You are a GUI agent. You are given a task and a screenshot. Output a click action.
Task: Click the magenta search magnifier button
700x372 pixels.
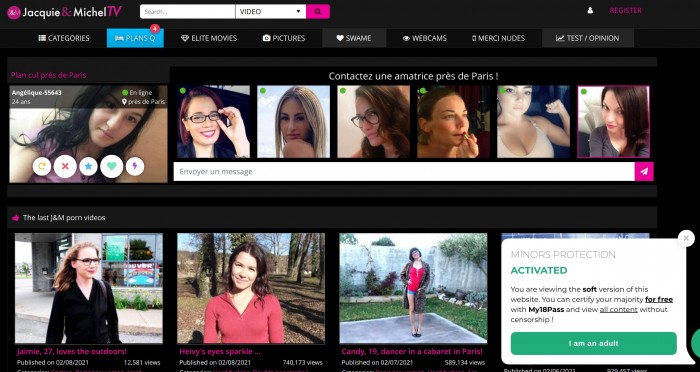coord(318,12)
